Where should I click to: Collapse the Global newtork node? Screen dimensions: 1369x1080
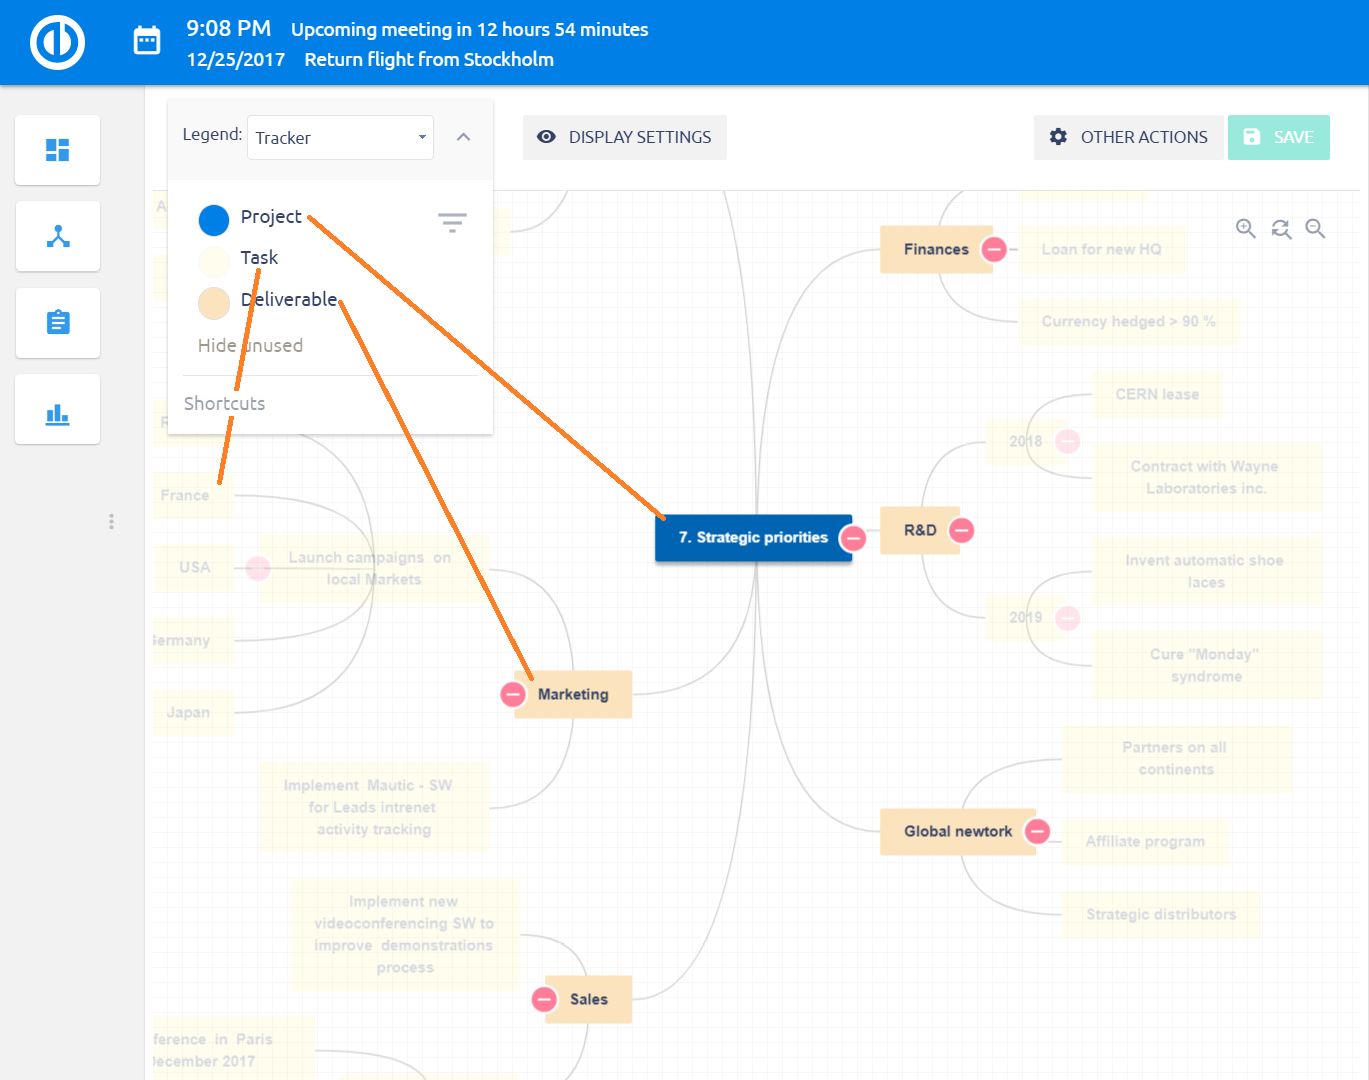(1038, 831)
